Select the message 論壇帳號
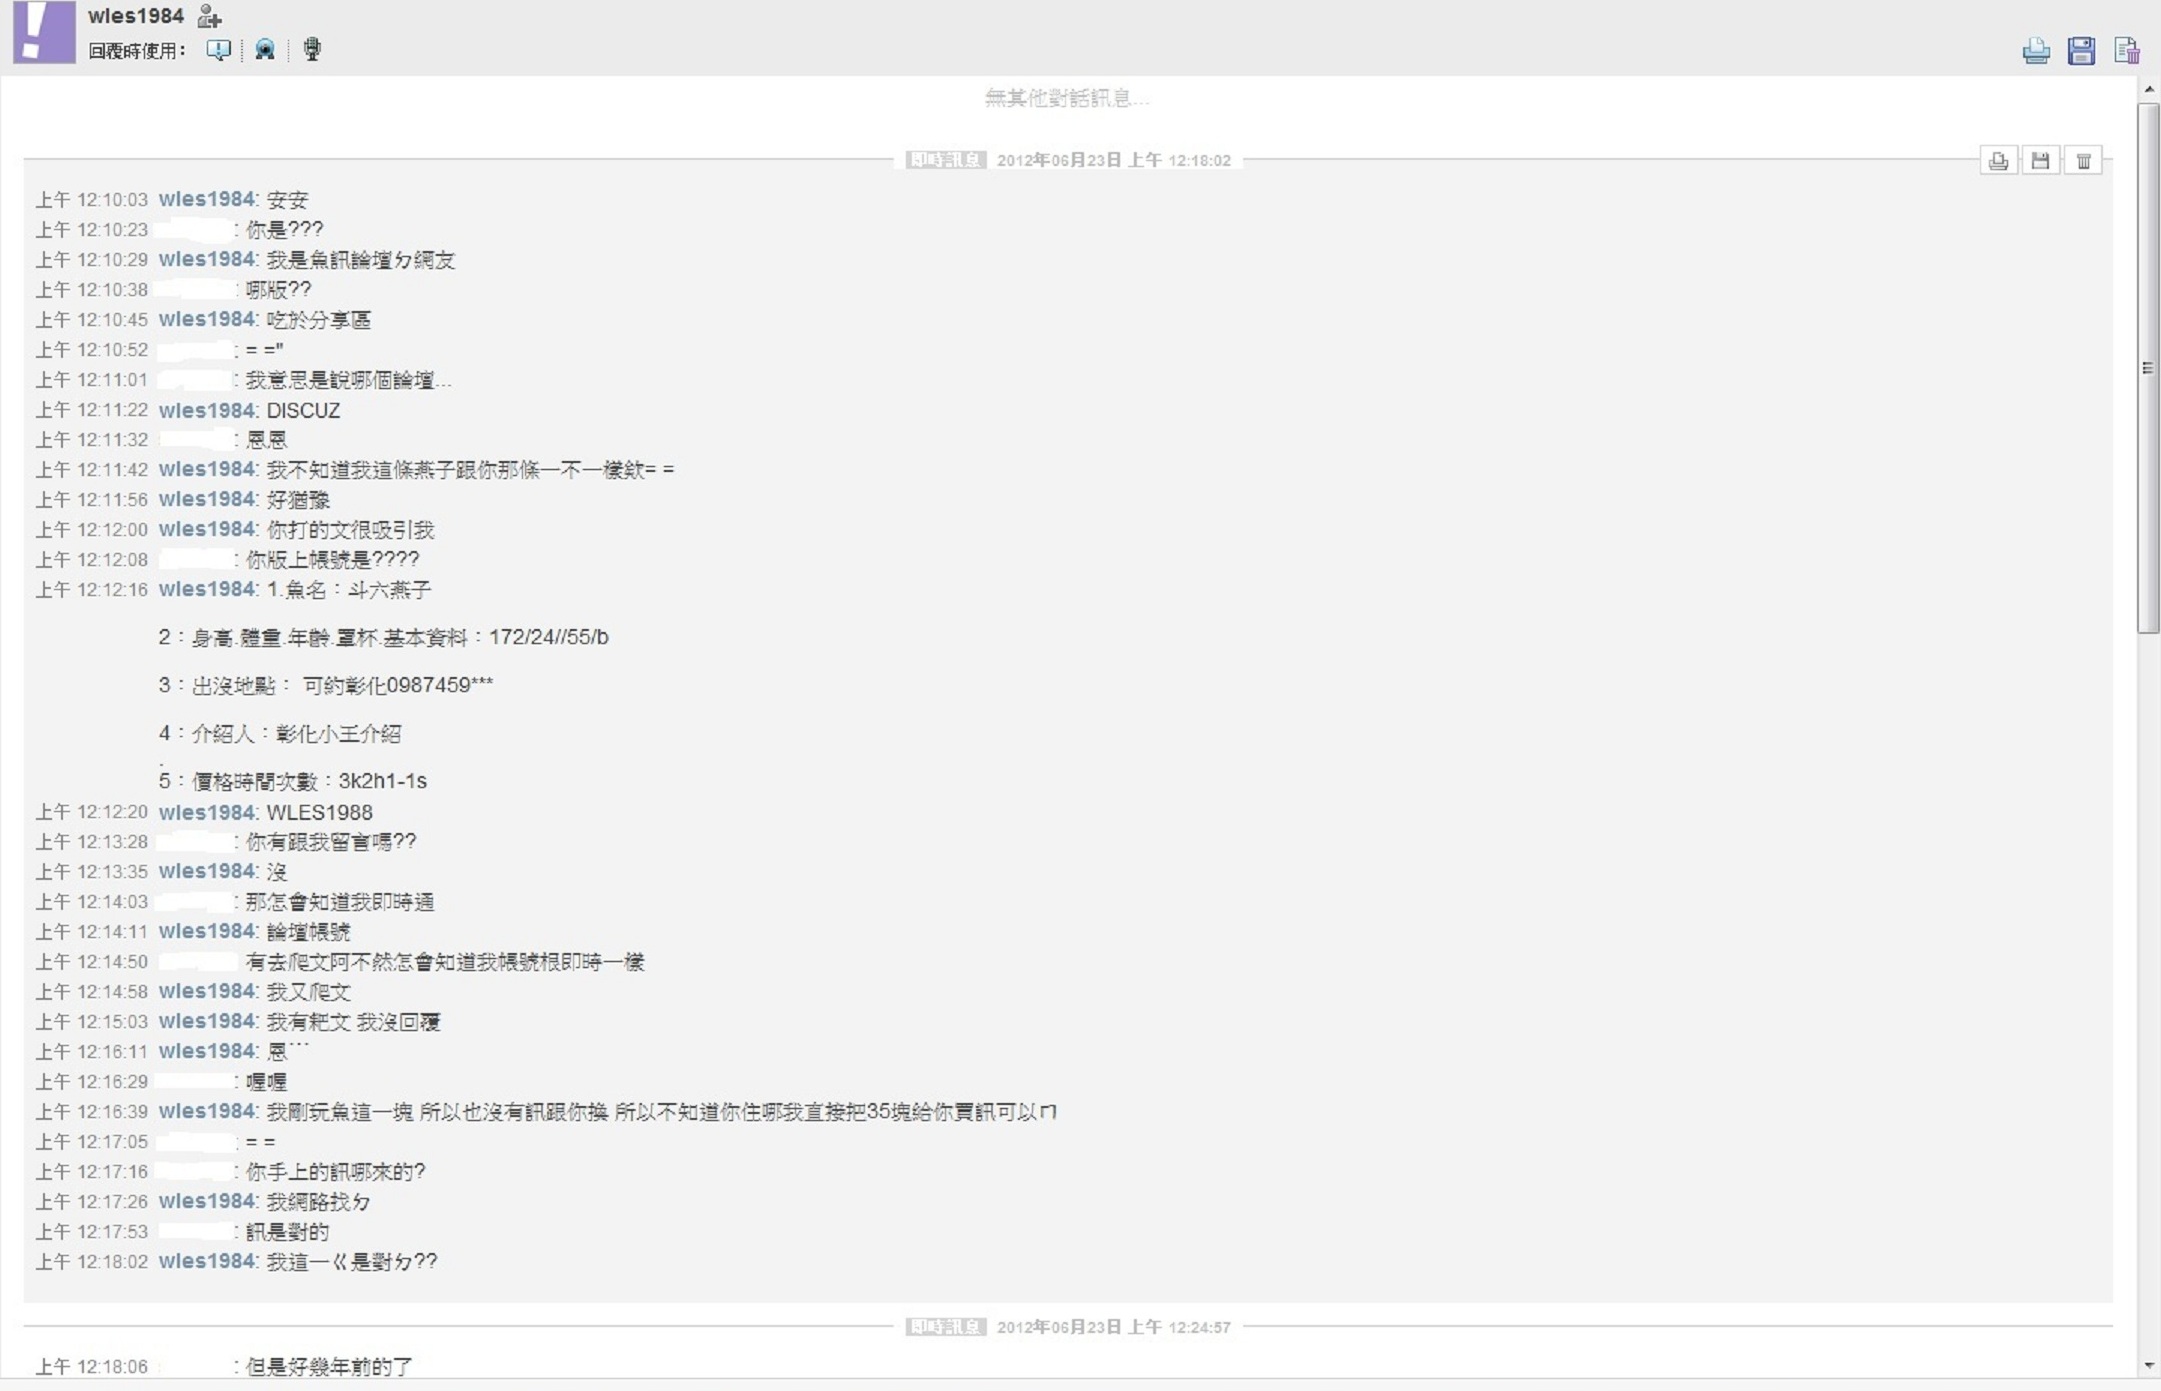The image size is (2161, 1391). [308, 932]
